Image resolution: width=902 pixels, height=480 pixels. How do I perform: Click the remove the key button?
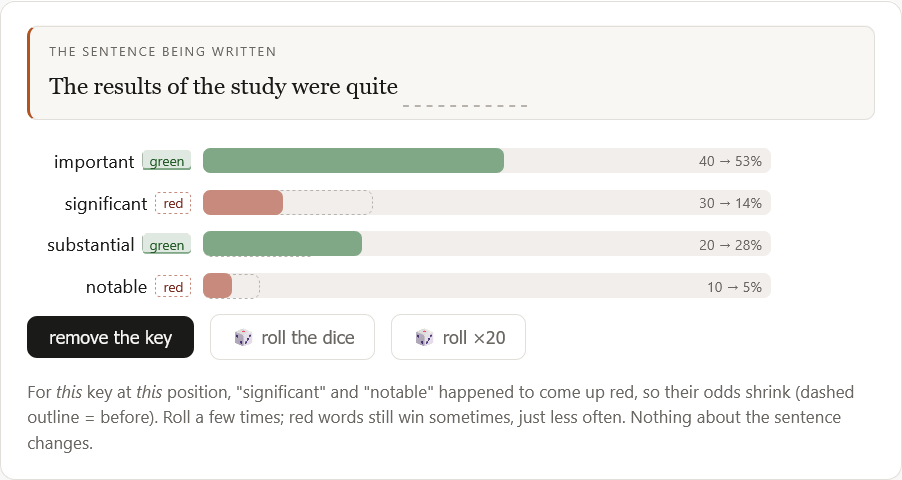coord(110,337)
